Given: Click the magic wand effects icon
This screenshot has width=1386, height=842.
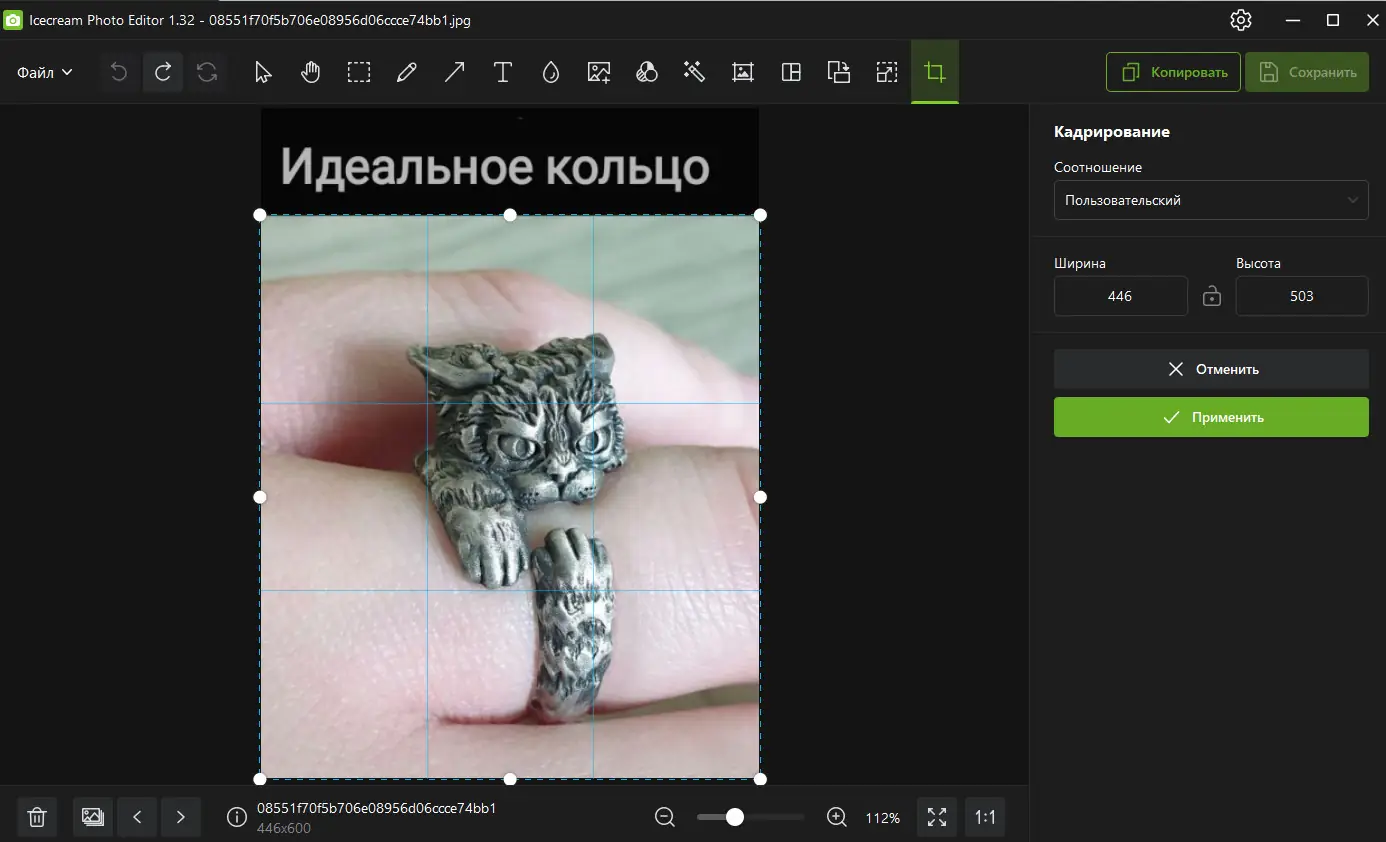Looking at the screenshot, I should point(694,71).
